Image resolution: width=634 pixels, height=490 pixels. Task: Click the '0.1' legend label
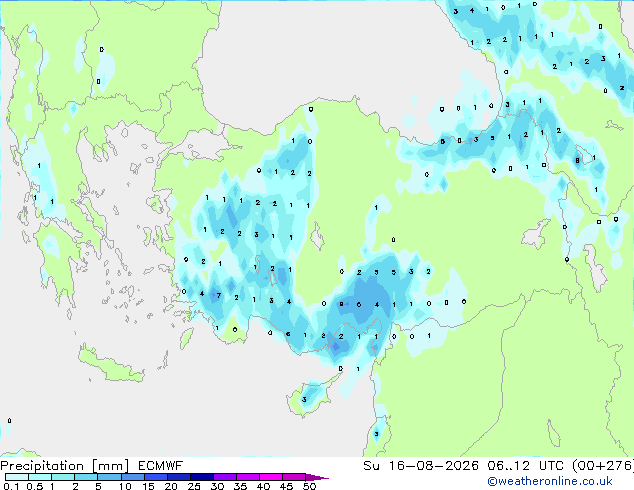pos(11,486)
